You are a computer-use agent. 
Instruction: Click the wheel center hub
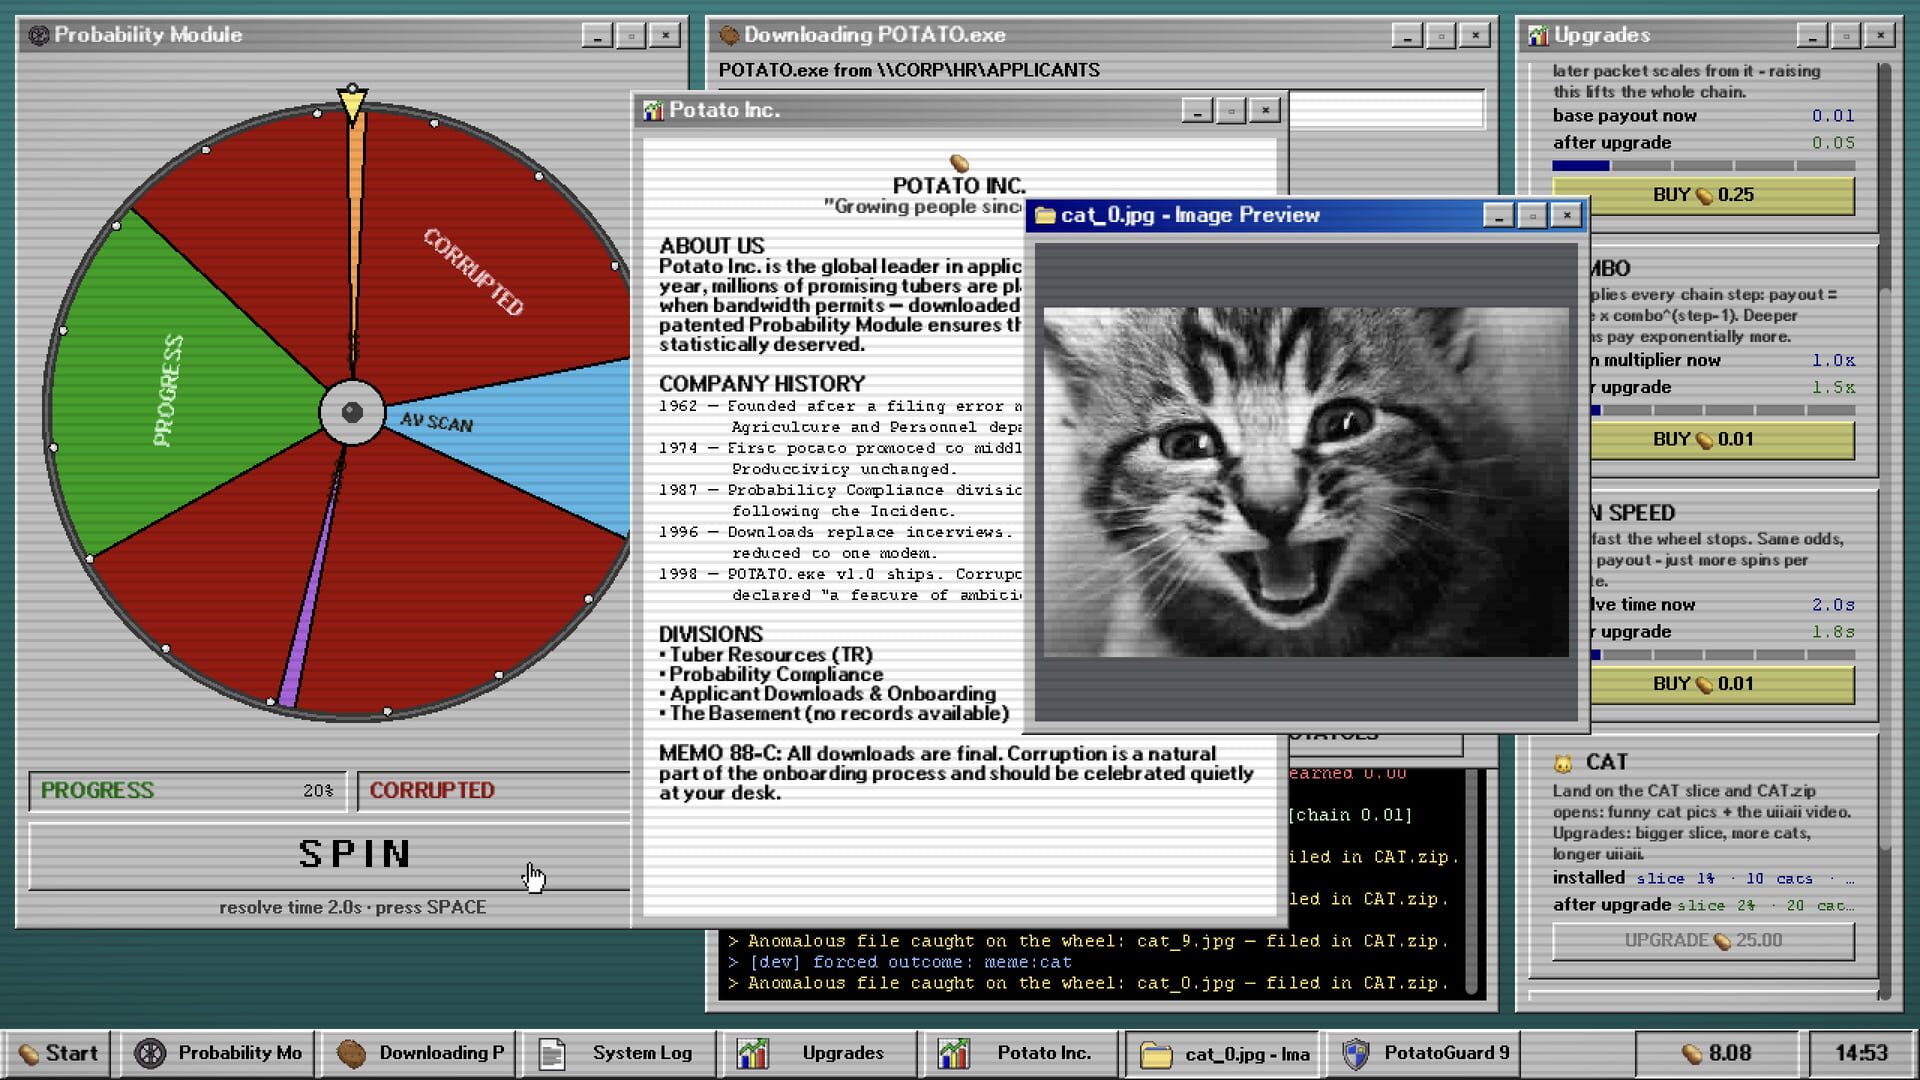coord(352,412)
